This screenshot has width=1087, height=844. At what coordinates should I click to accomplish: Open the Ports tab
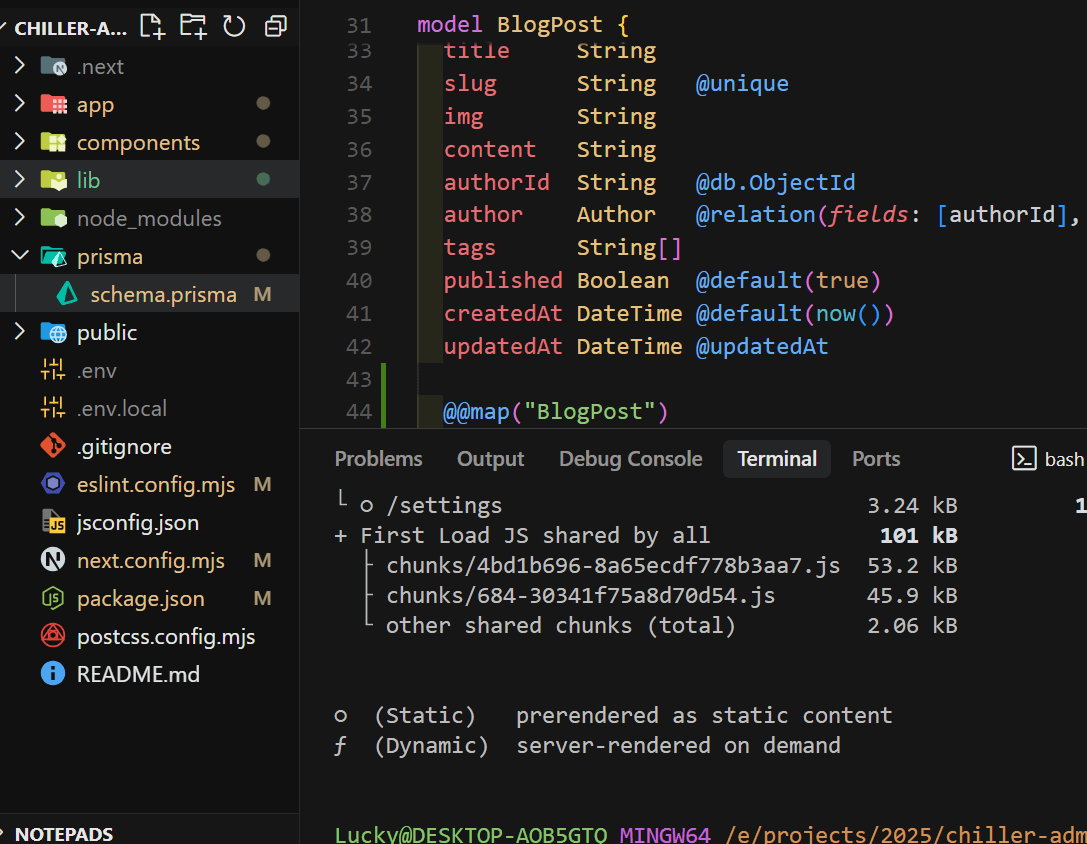tap(876, 459)
